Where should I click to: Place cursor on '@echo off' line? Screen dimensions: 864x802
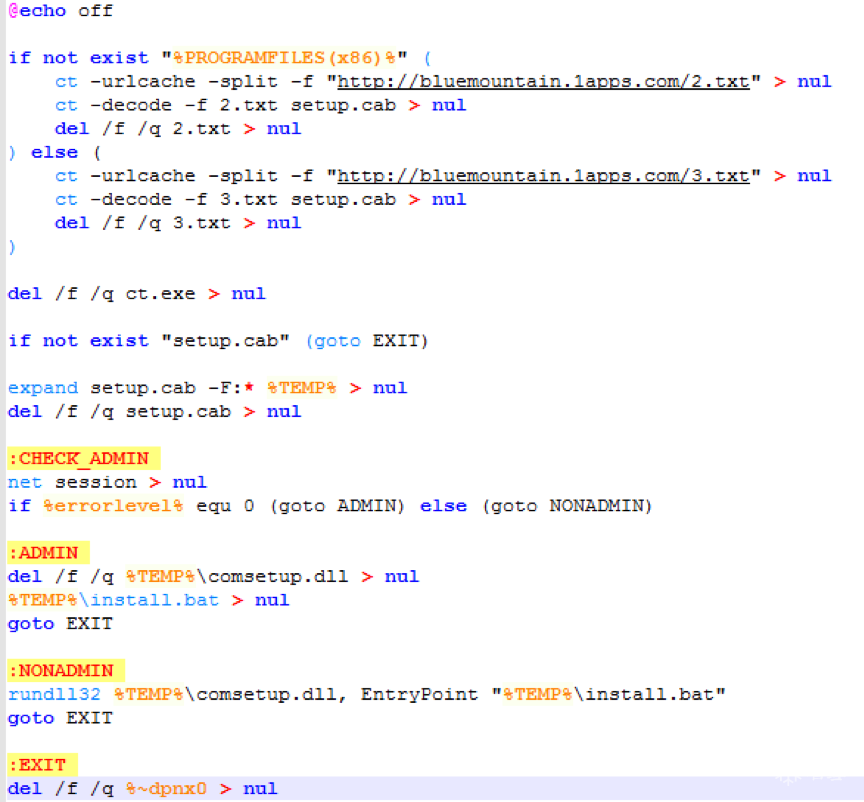click(x=61, y=10)
